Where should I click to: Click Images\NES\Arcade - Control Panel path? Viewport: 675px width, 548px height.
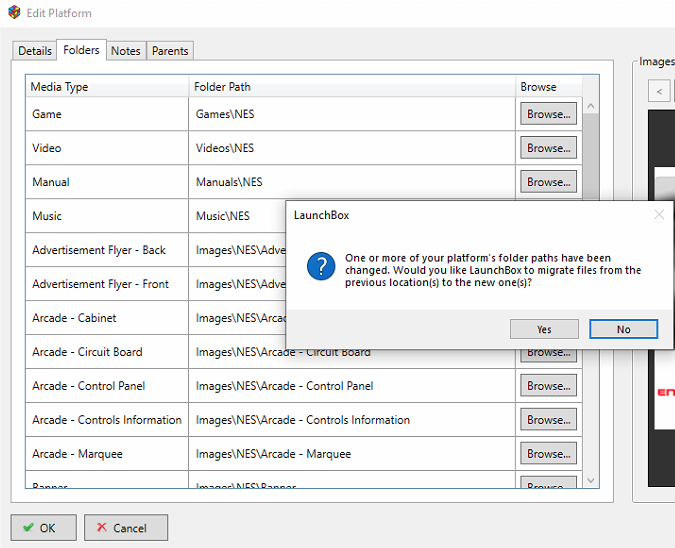pos(352,386)
